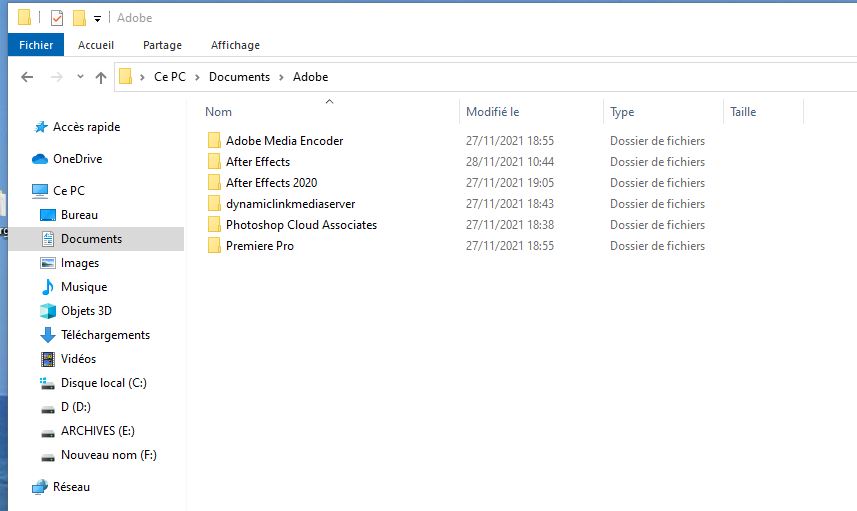Open the recent locations dropdown arrow
Screen dimensions: 857x511
tap(80, 77)
